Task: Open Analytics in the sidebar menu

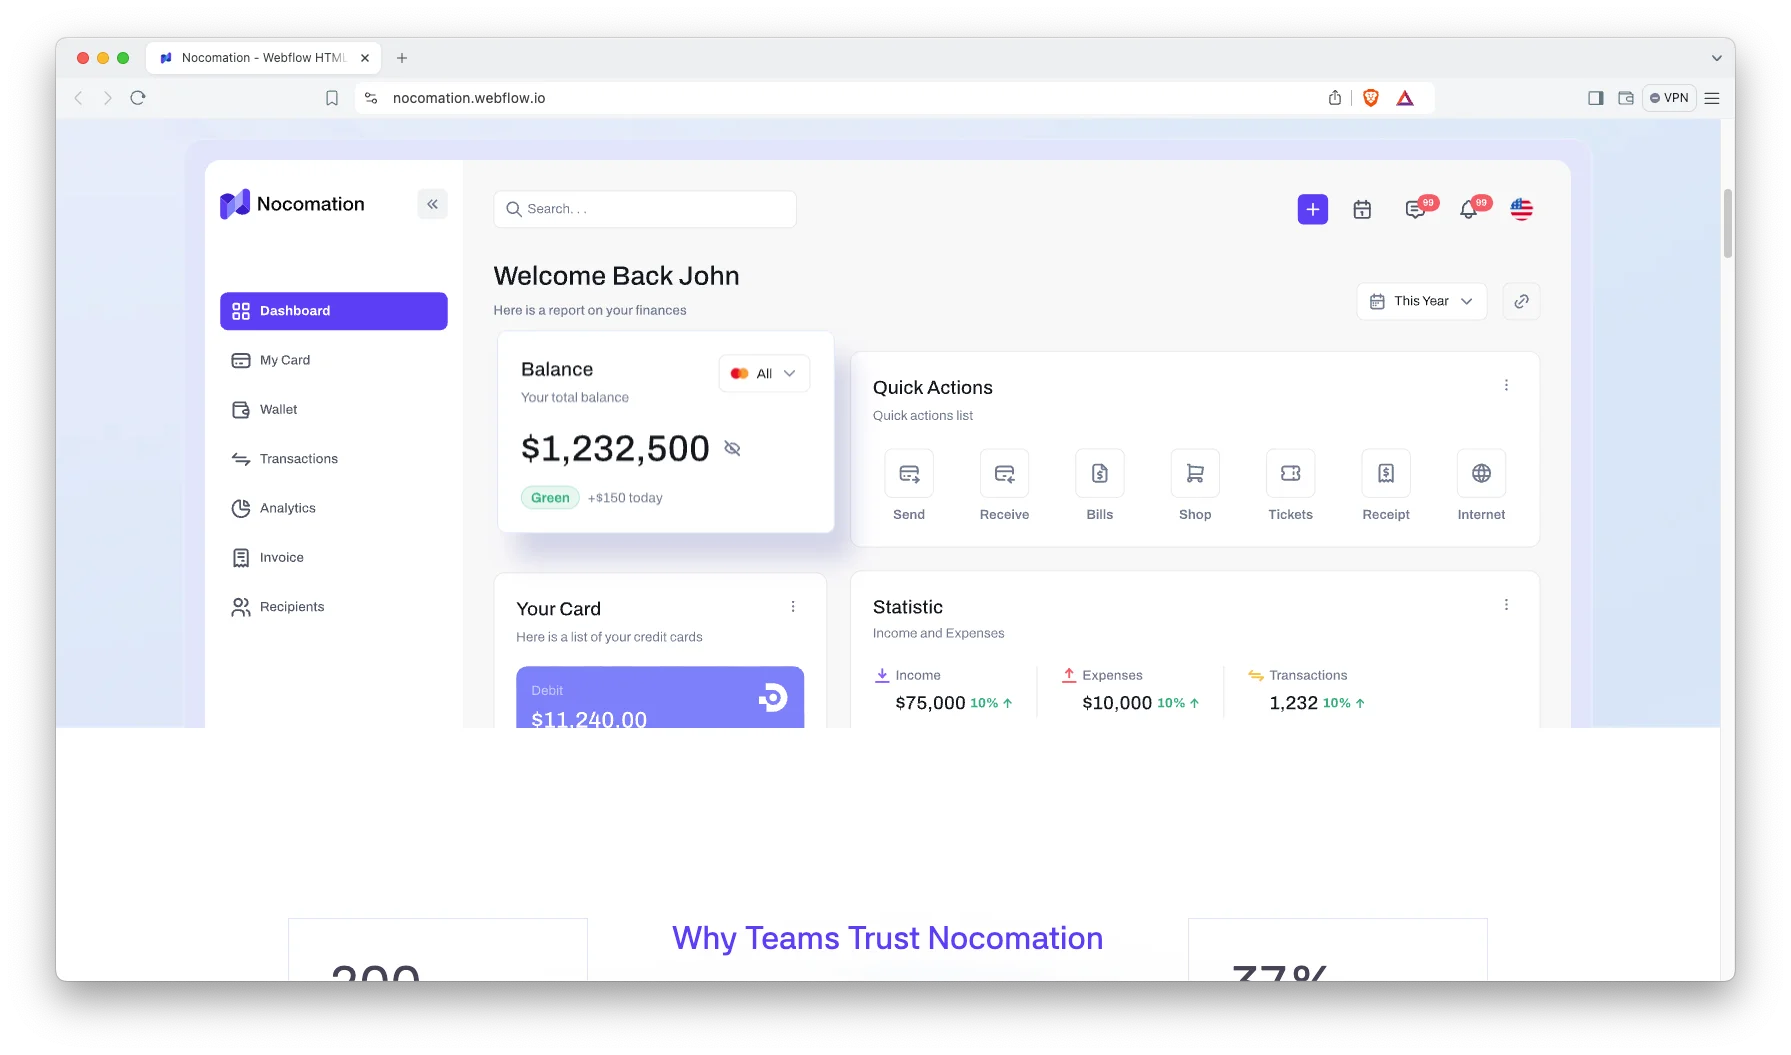Action: (x=287, y=508)
